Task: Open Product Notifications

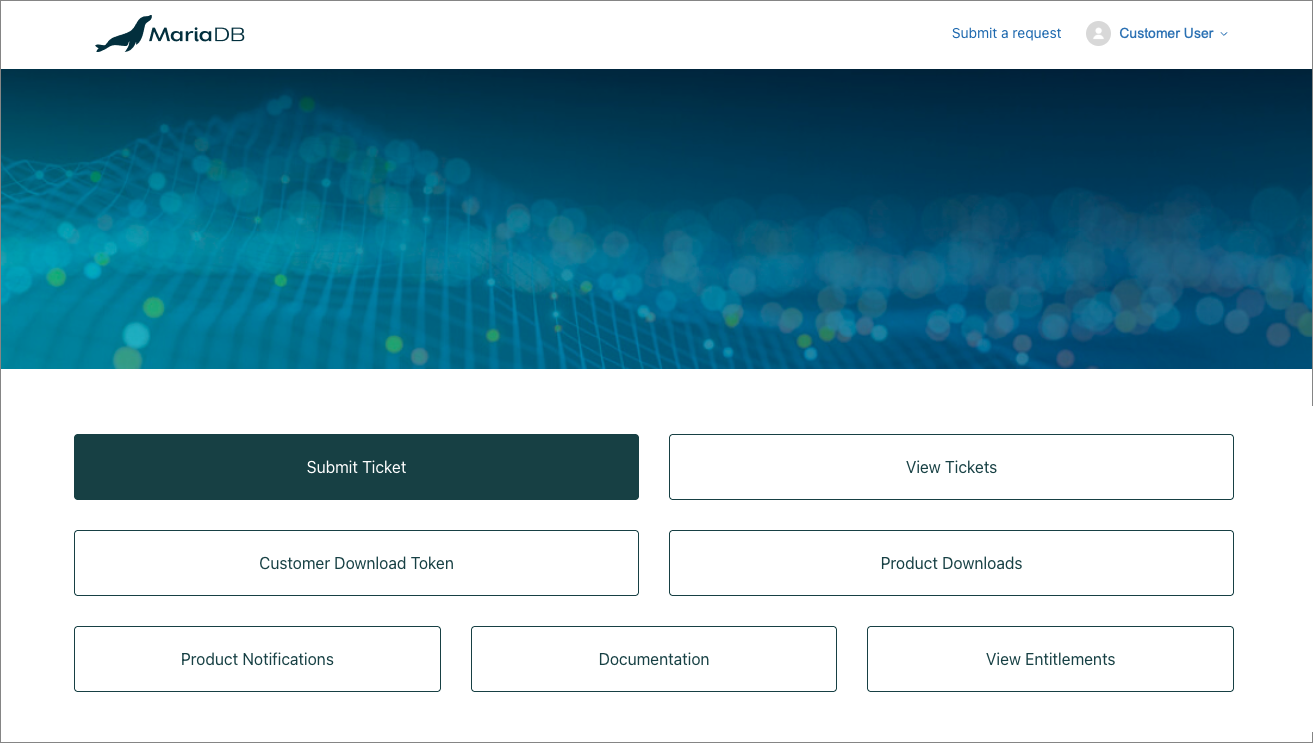Action: point(257,659)
